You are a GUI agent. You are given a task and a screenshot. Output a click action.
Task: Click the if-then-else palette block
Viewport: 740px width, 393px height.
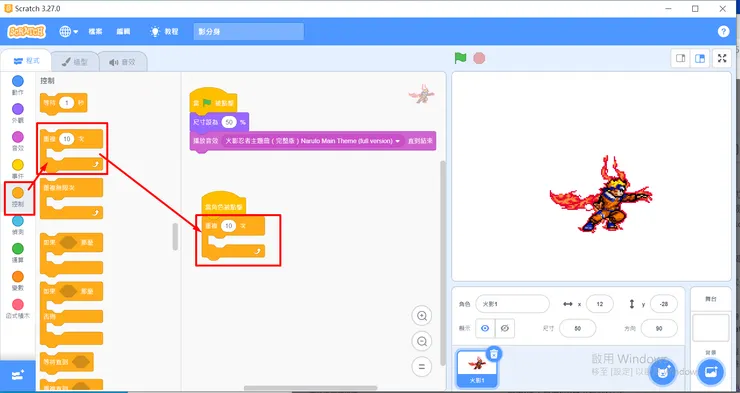71,313
